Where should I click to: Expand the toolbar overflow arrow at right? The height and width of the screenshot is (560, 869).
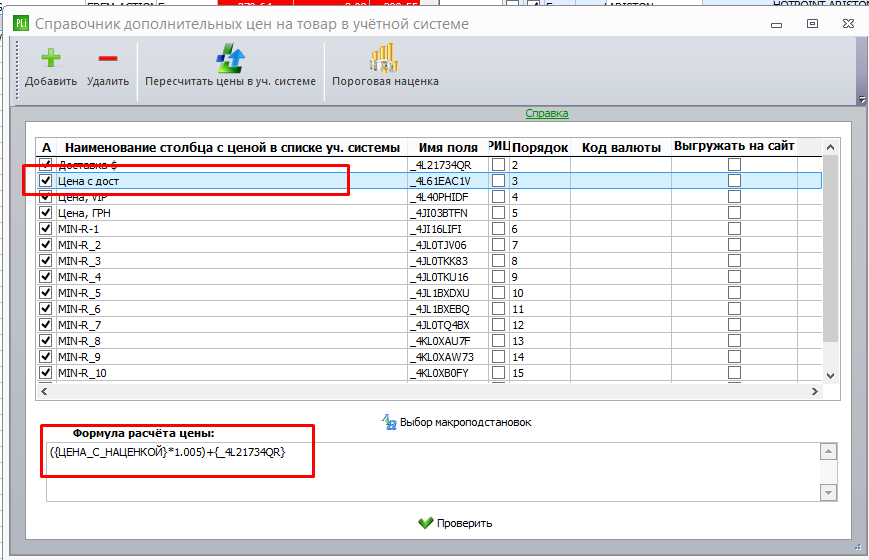[x=861, y=100]
